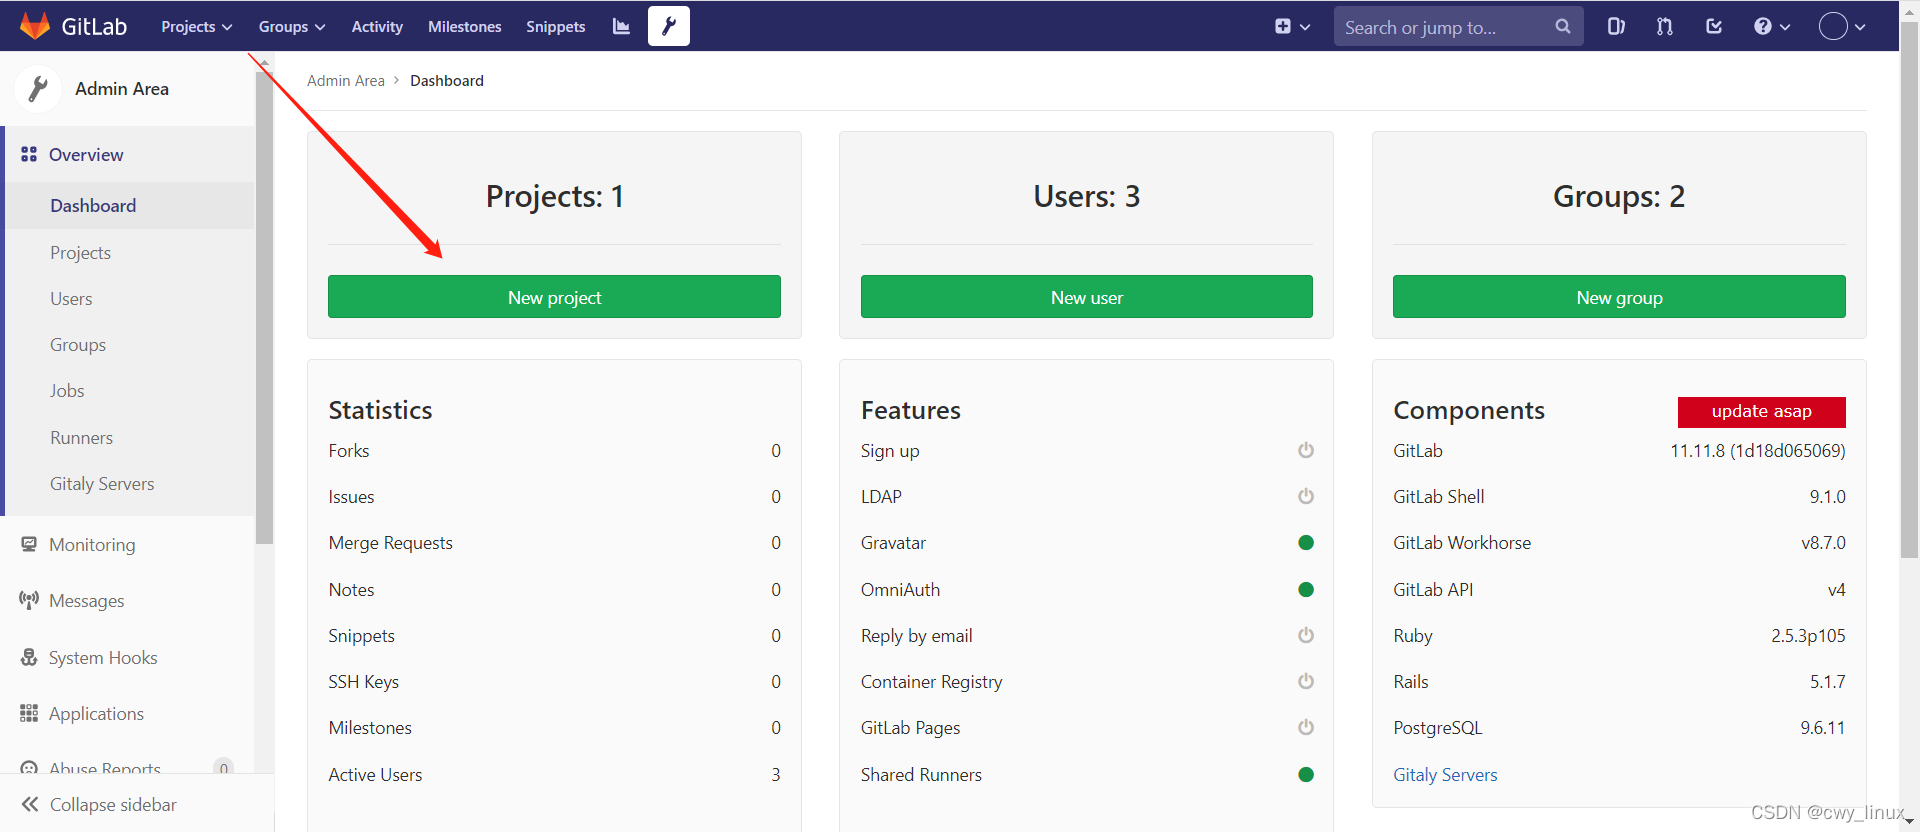This screenshot has height=832, width=1920.
Task: Open the Admin Area wrench icon in navbar
Action: point(669,26)
